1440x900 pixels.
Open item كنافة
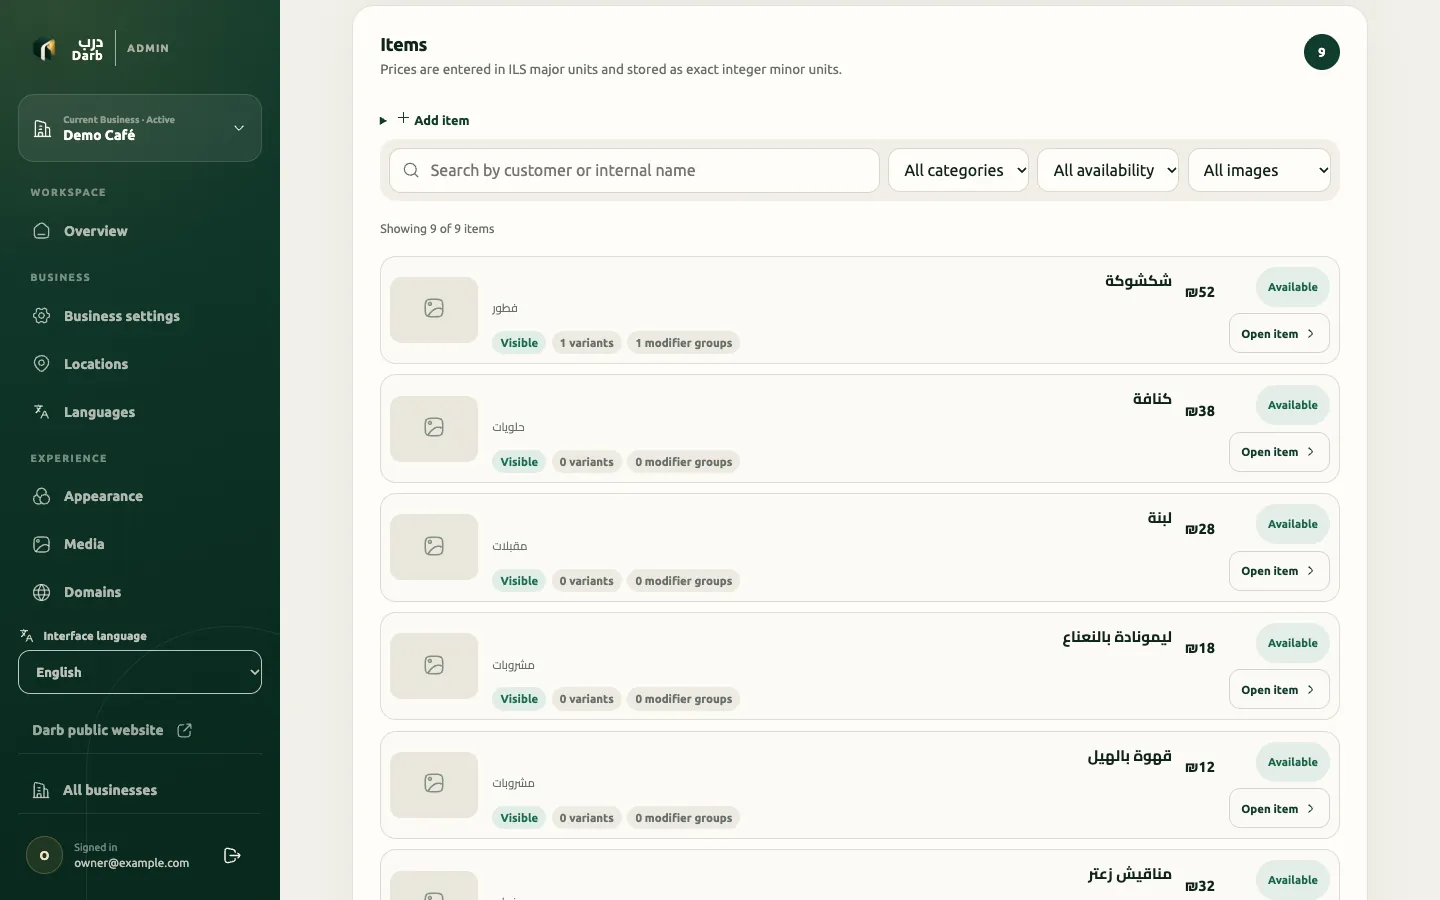1279,452
